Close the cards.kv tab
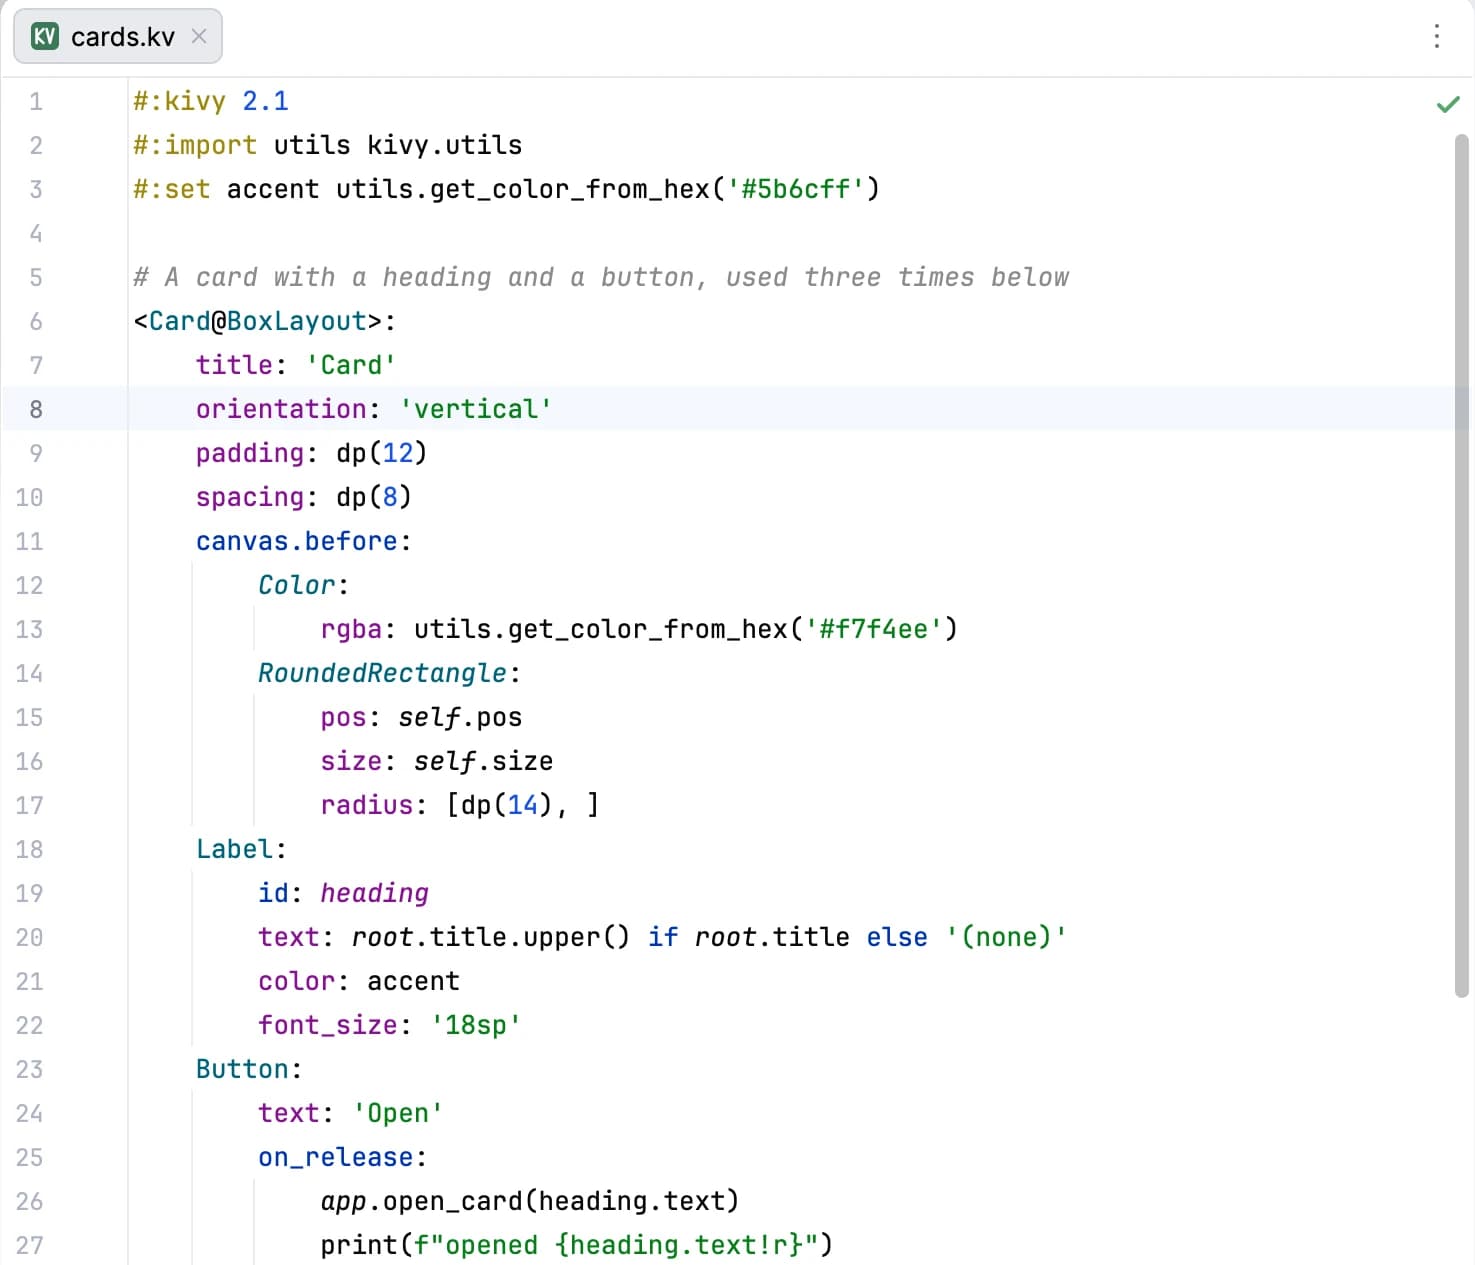 coord(199,36)
